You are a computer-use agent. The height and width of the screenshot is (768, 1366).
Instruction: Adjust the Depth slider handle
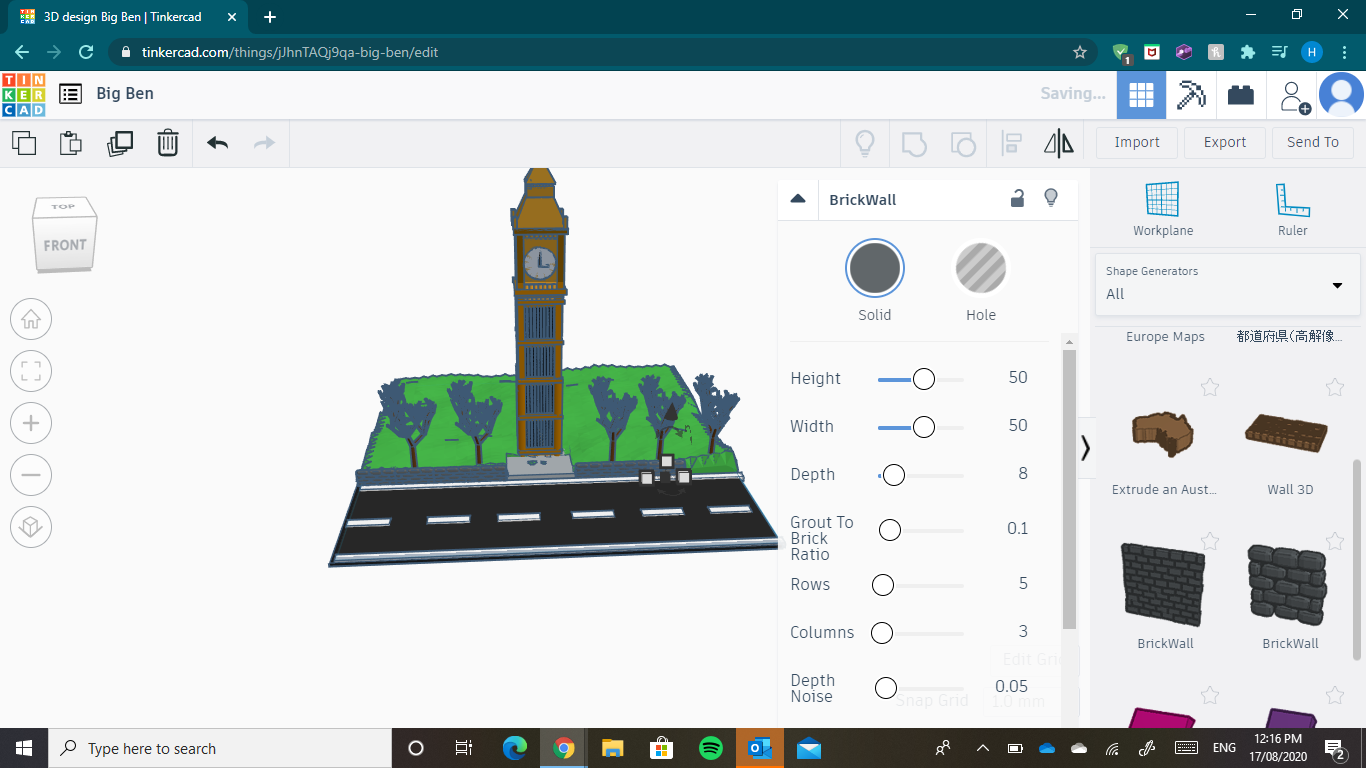(x=894, y=475)
